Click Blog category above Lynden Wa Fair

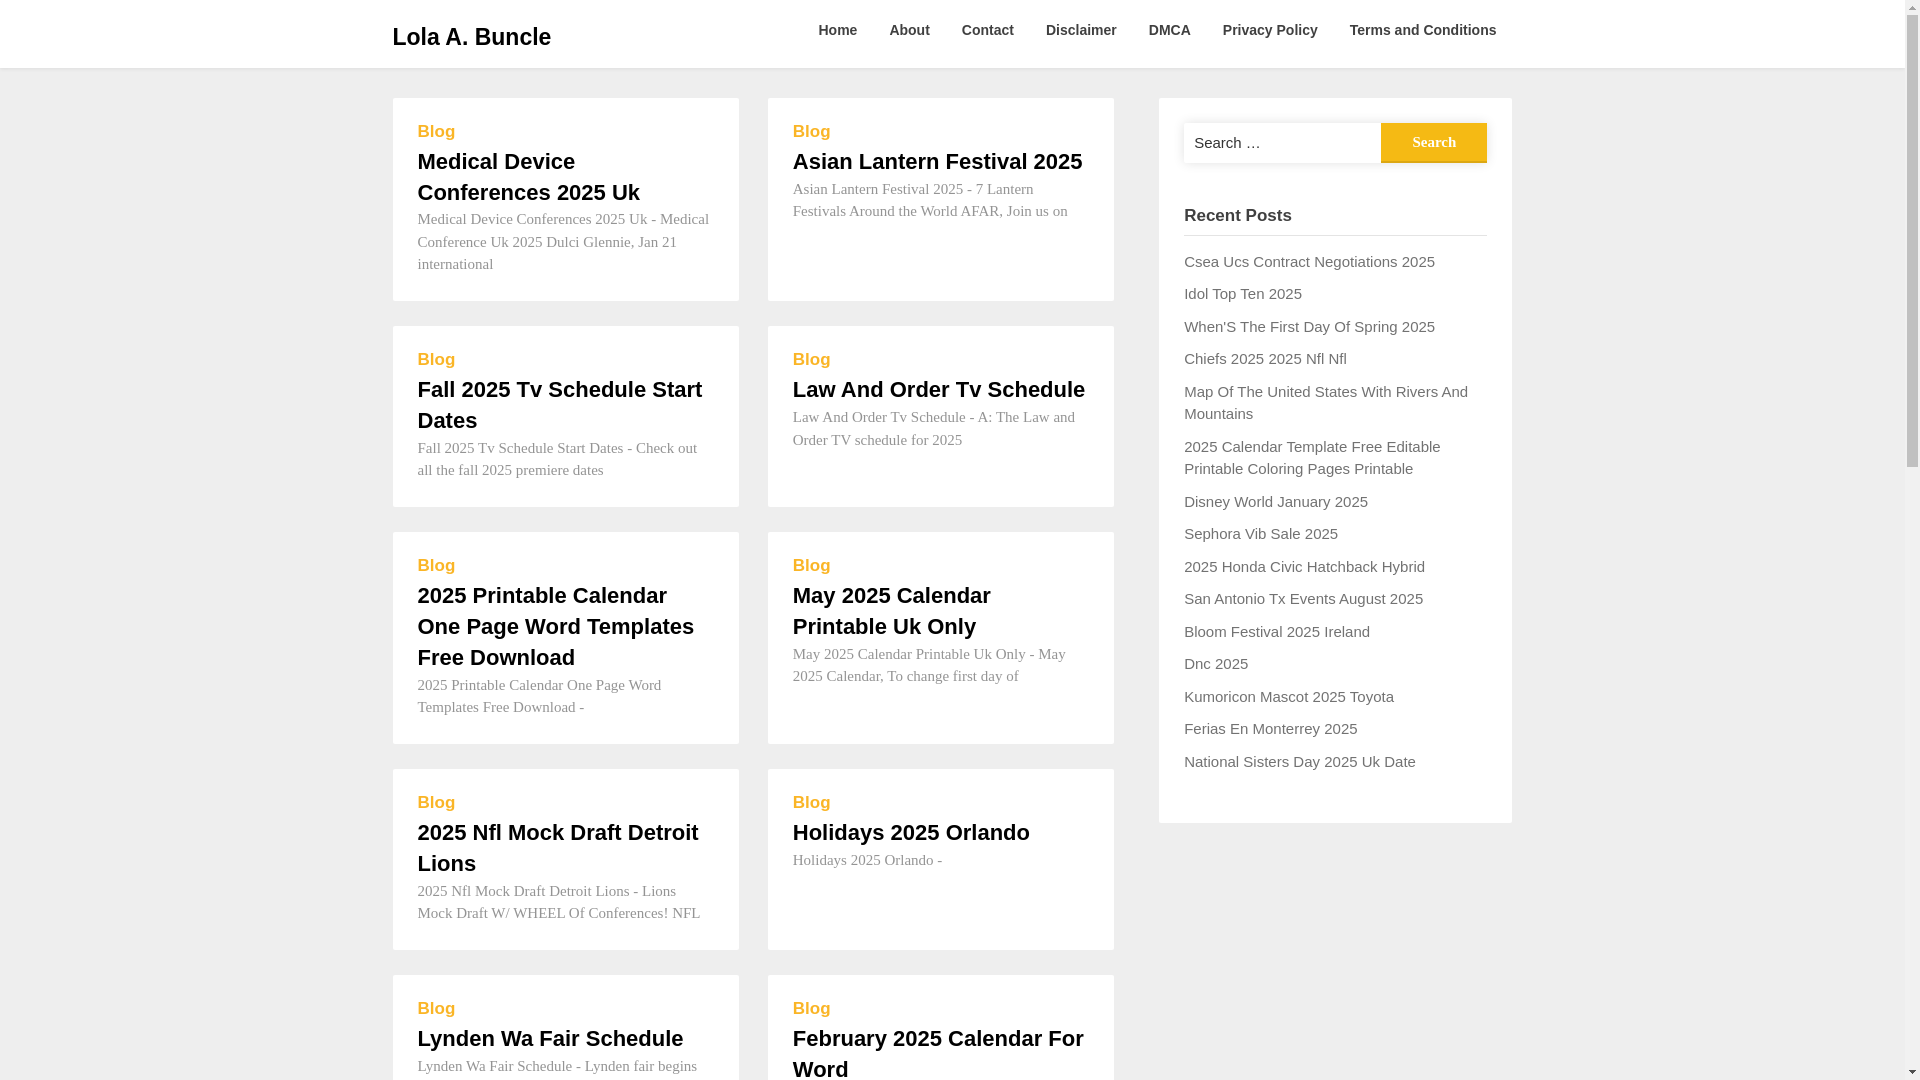click(436, 1009)
